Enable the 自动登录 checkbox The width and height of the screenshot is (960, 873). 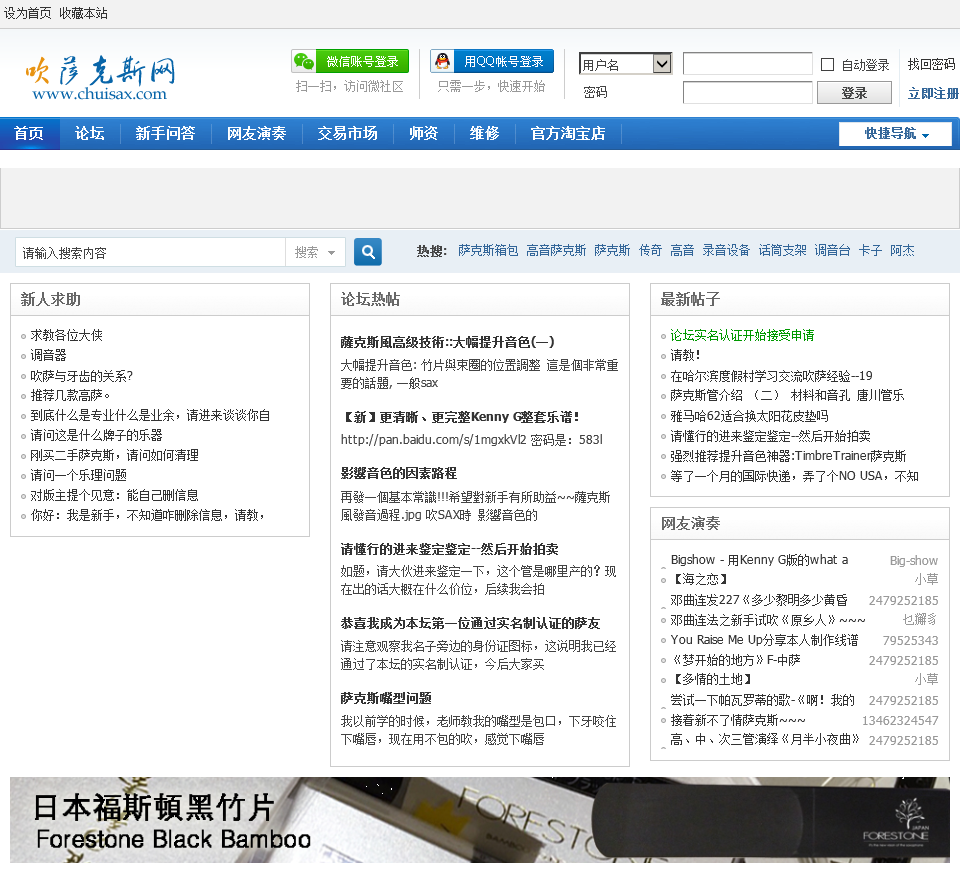pyautogui.click(x=827, y=65)
